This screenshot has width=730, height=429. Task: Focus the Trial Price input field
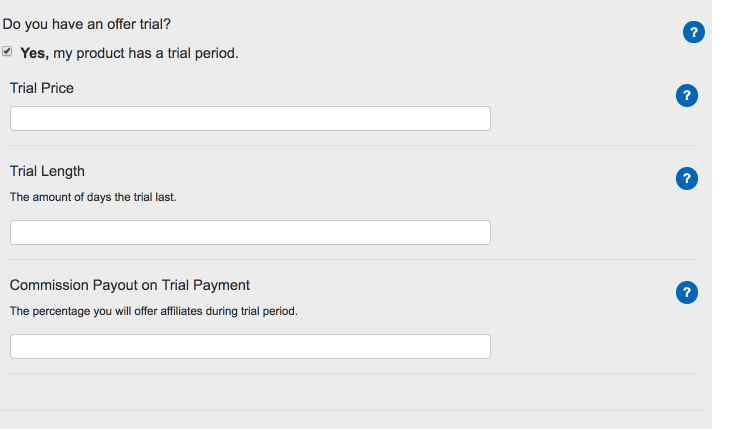250,118
